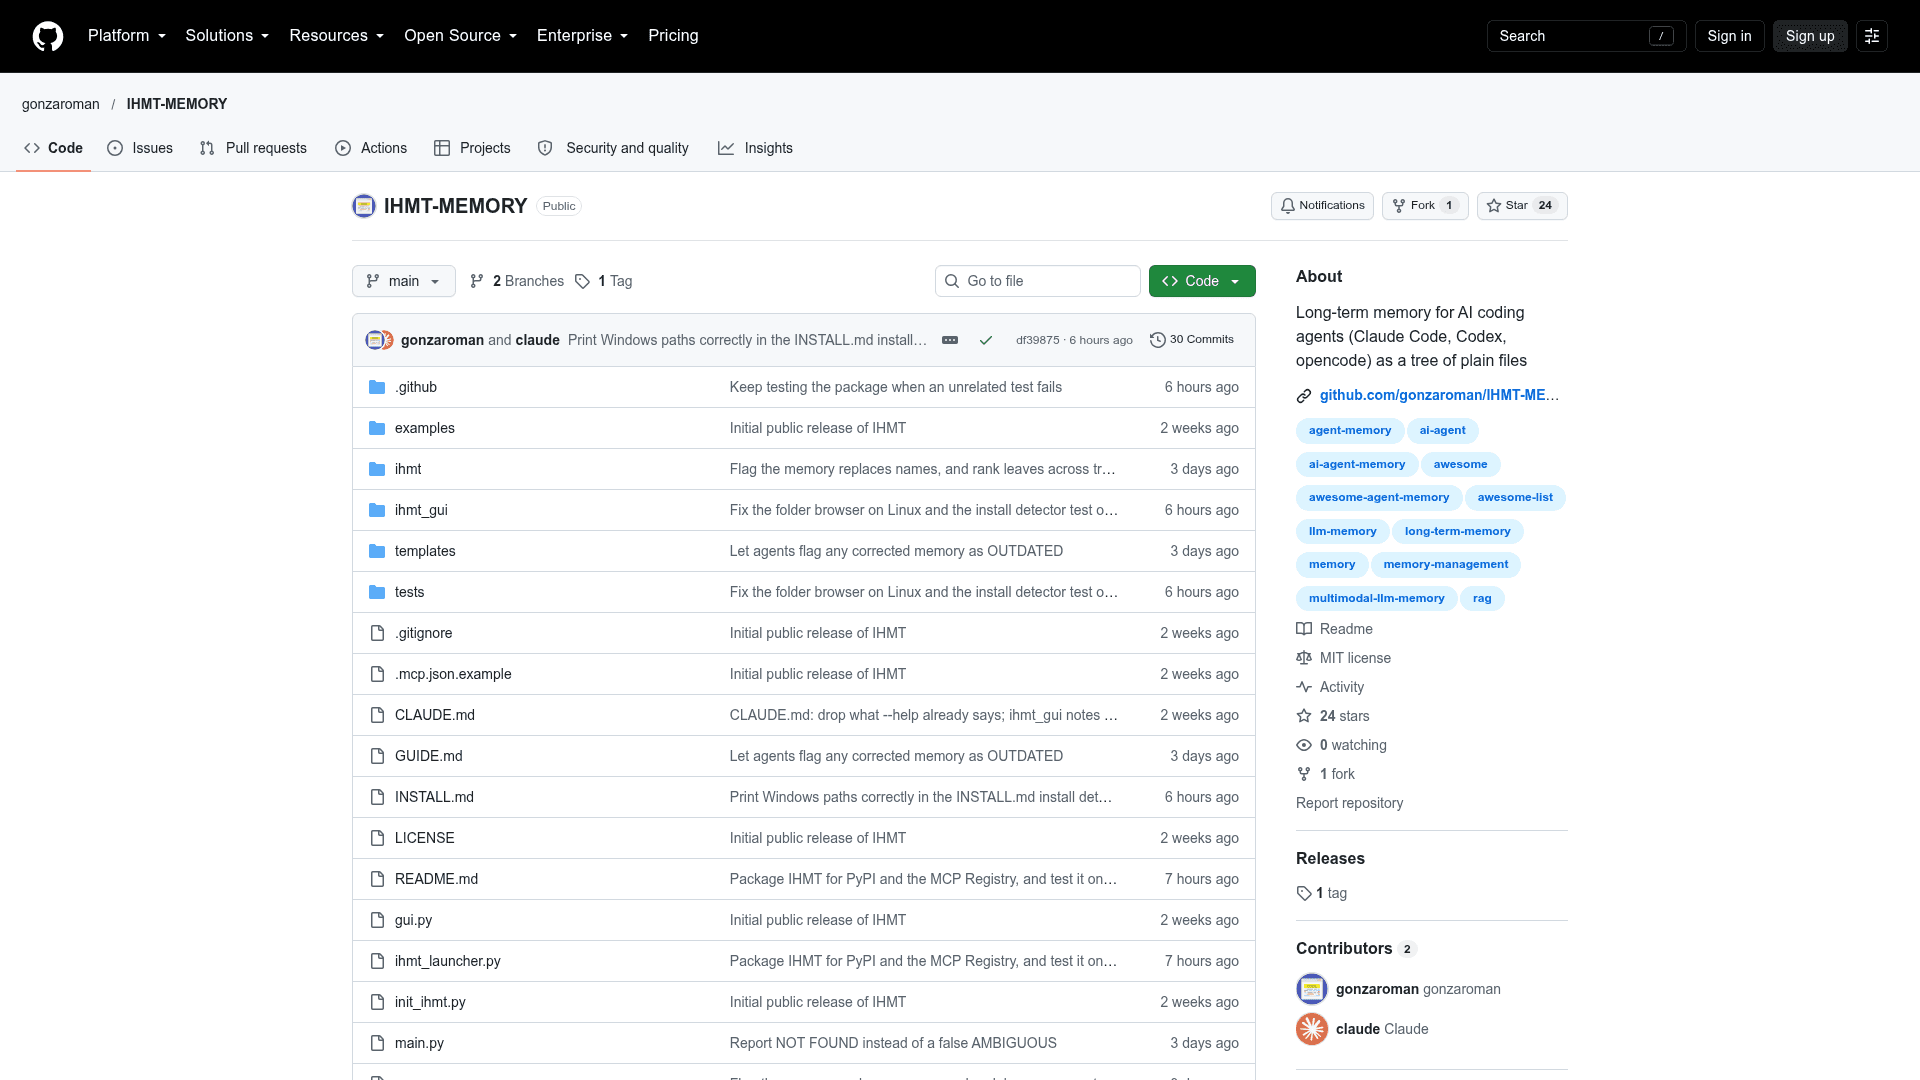Toggle Notifications for this repository

1322,206
